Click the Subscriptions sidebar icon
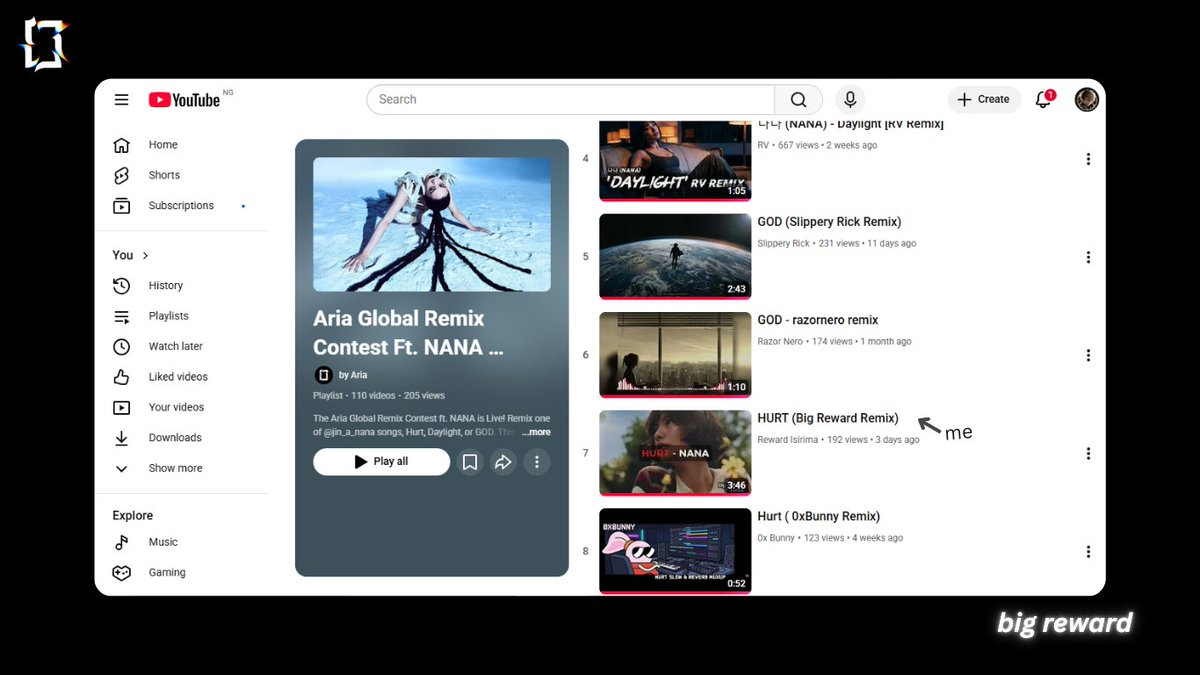 [121, 206]
